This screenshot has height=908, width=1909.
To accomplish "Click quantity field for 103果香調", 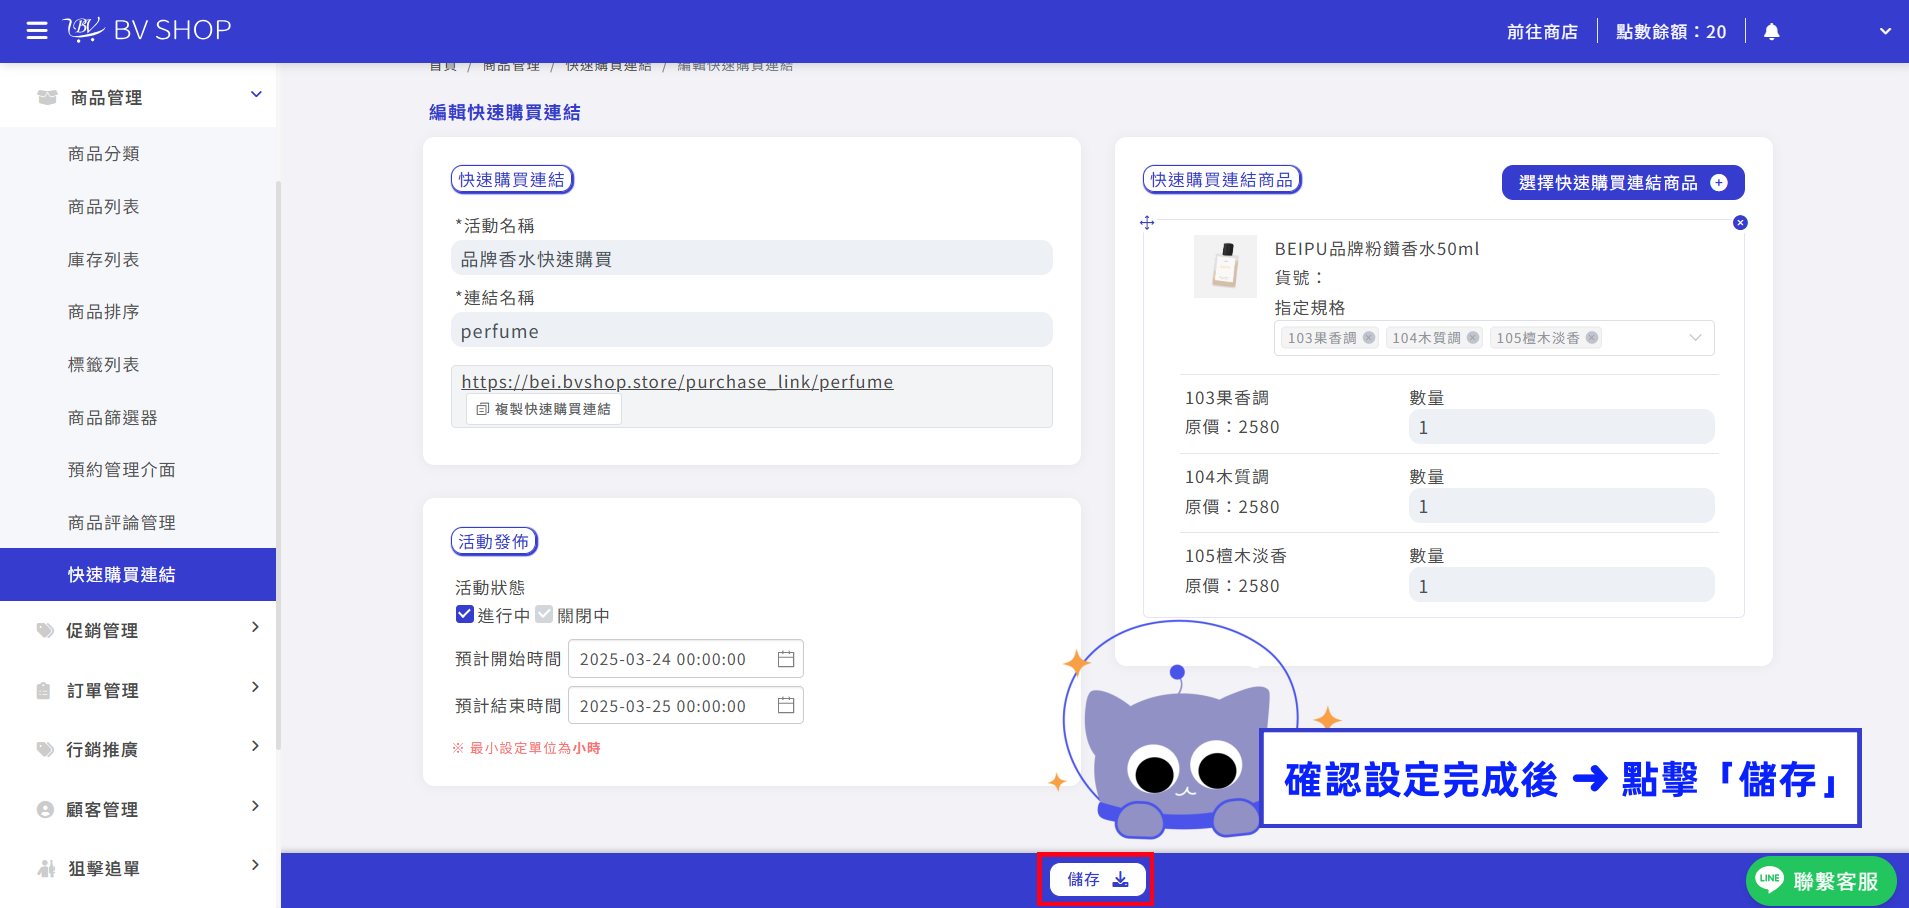I will (x=1561, y=427).
